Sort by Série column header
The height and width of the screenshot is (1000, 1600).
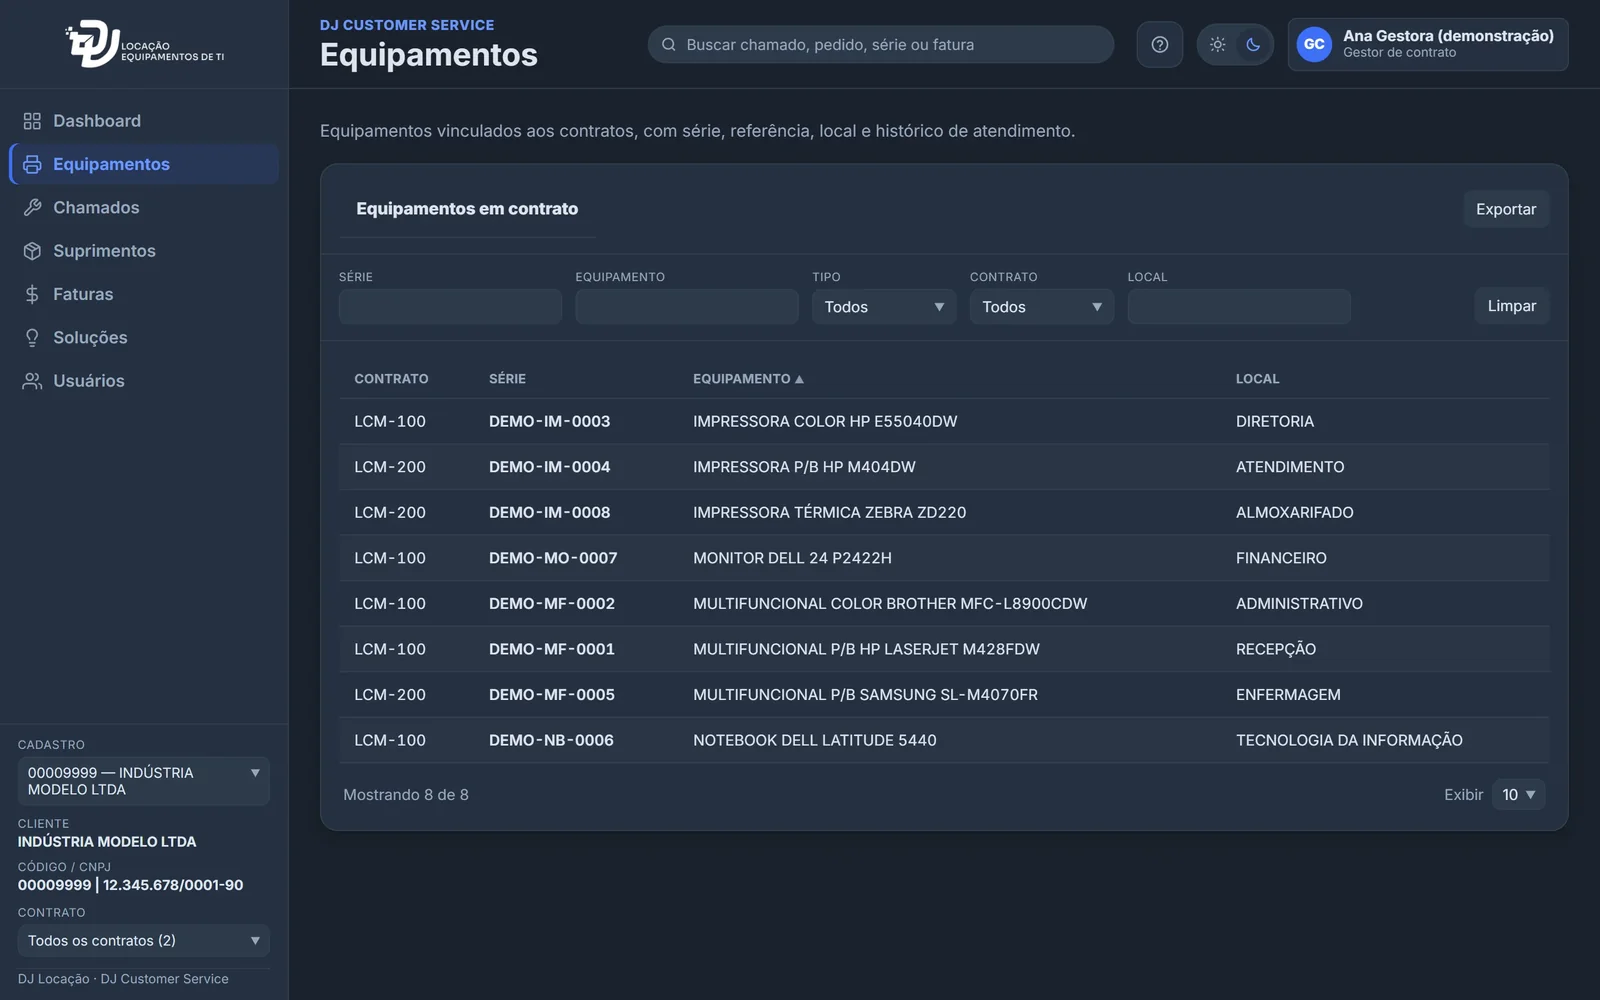click(x=507, y=379)
